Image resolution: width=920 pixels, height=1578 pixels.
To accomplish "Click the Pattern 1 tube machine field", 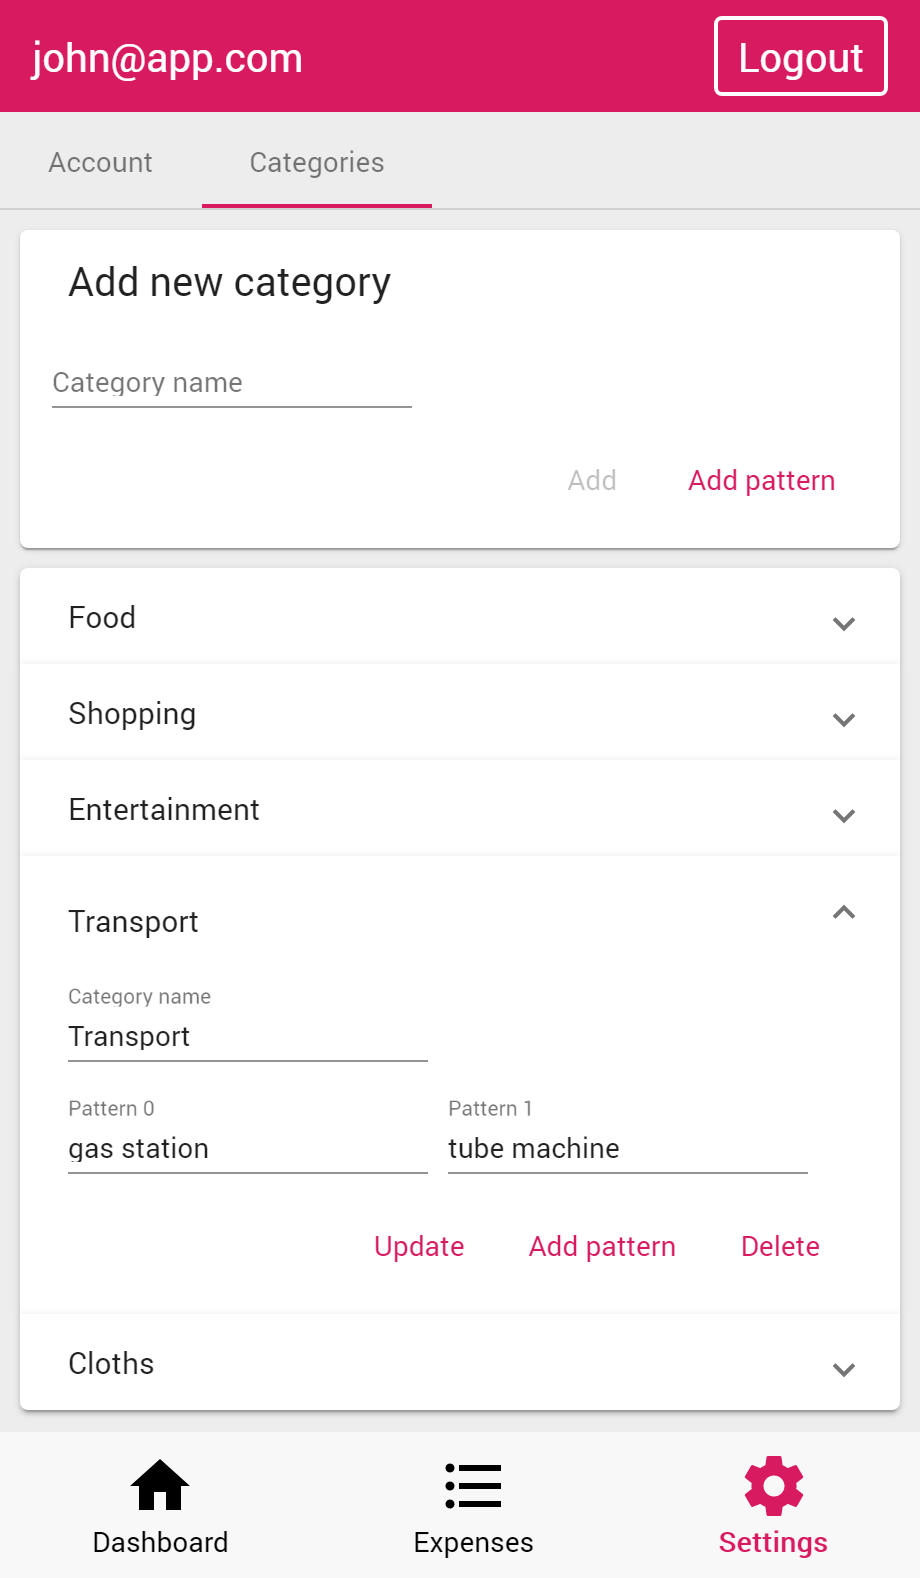I will [627, 1149].
